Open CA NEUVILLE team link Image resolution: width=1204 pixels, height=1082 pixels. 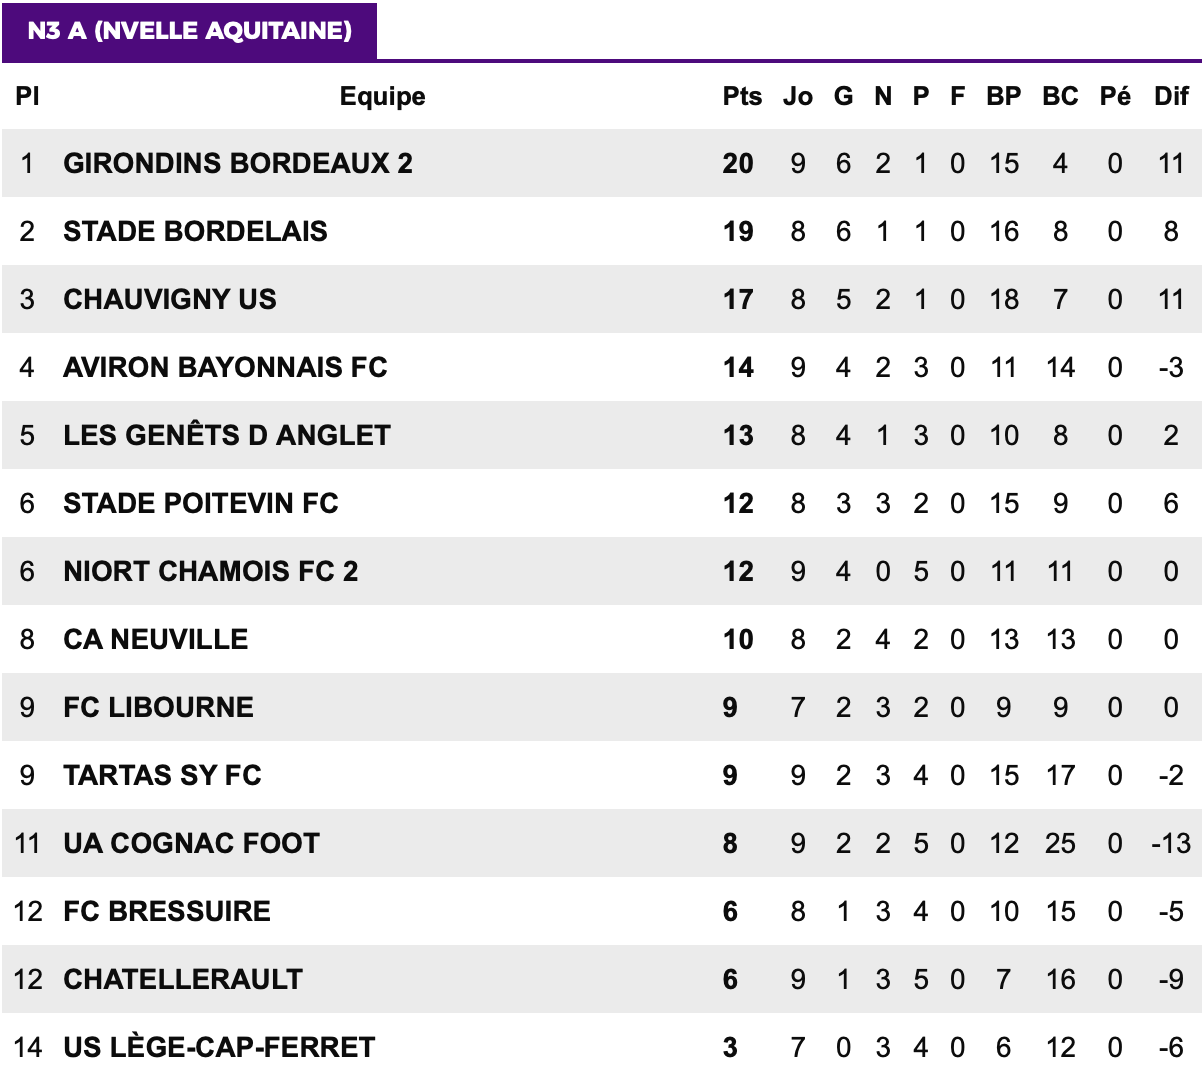[156, 639]
